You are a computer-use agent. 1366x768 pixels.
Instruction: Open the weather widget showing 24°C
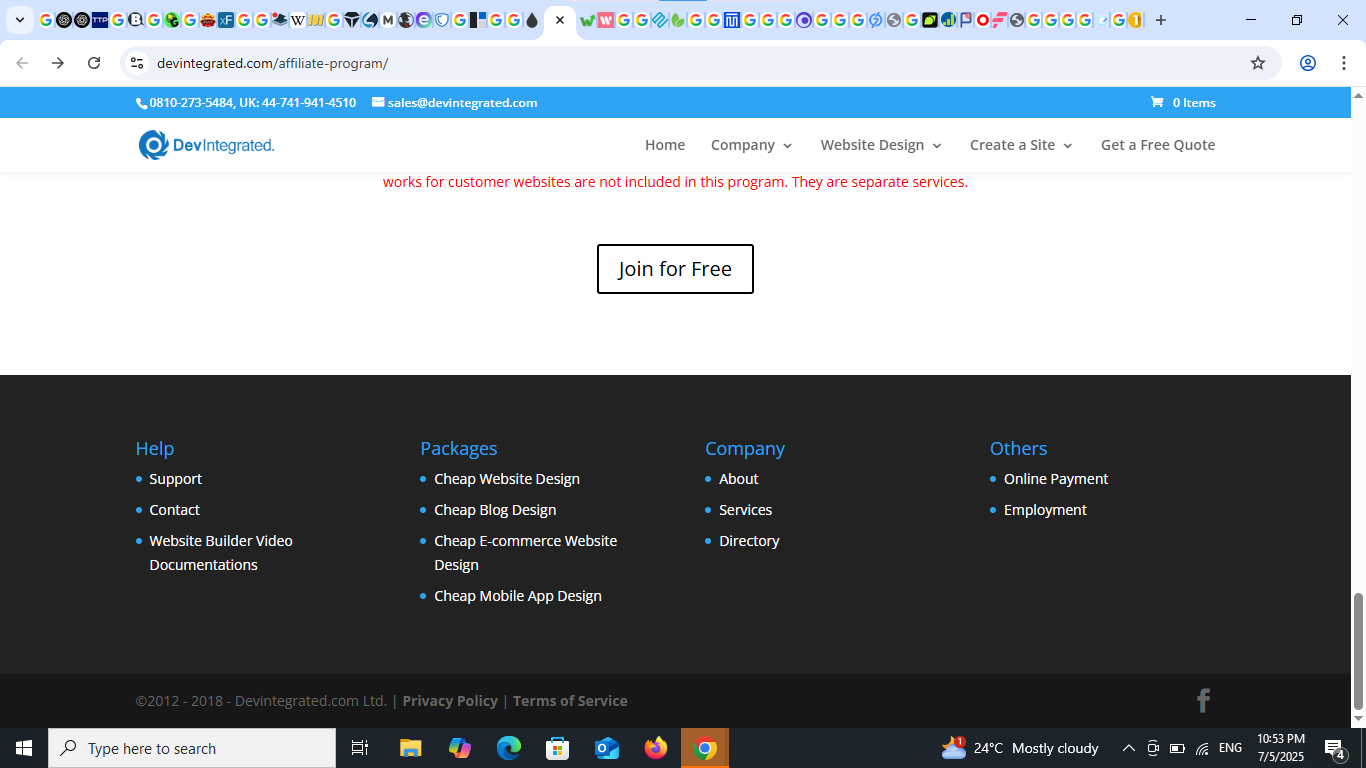(x=1020, y=748)
